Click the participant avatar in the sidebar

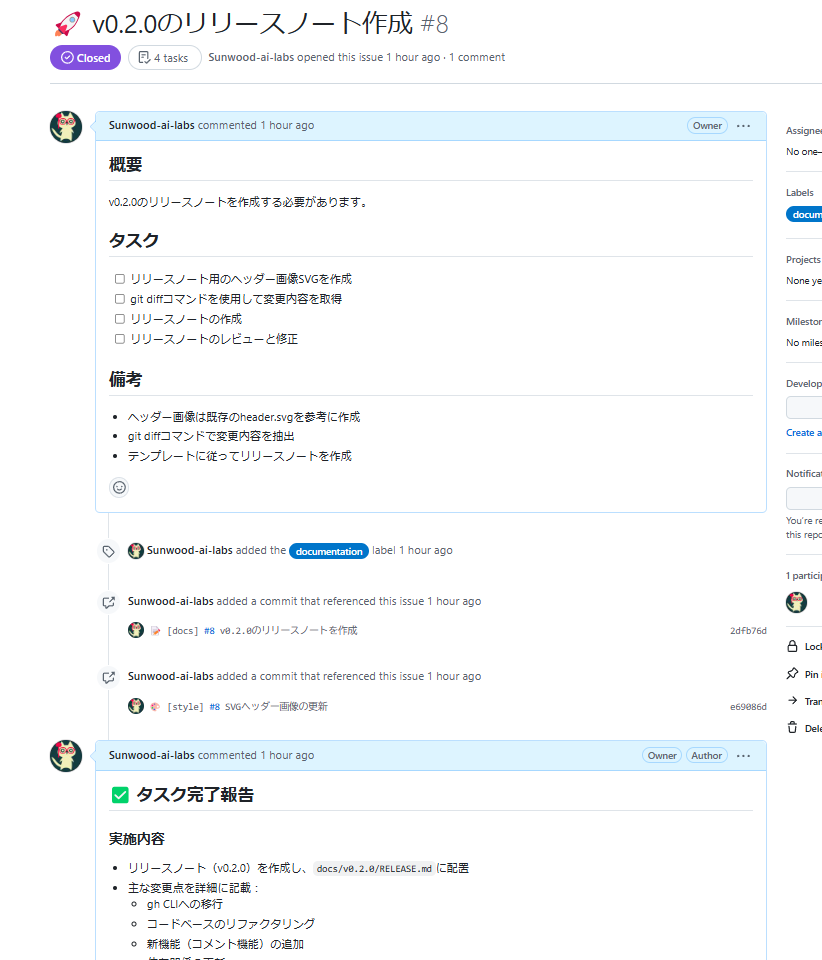(x=796, y=602)
